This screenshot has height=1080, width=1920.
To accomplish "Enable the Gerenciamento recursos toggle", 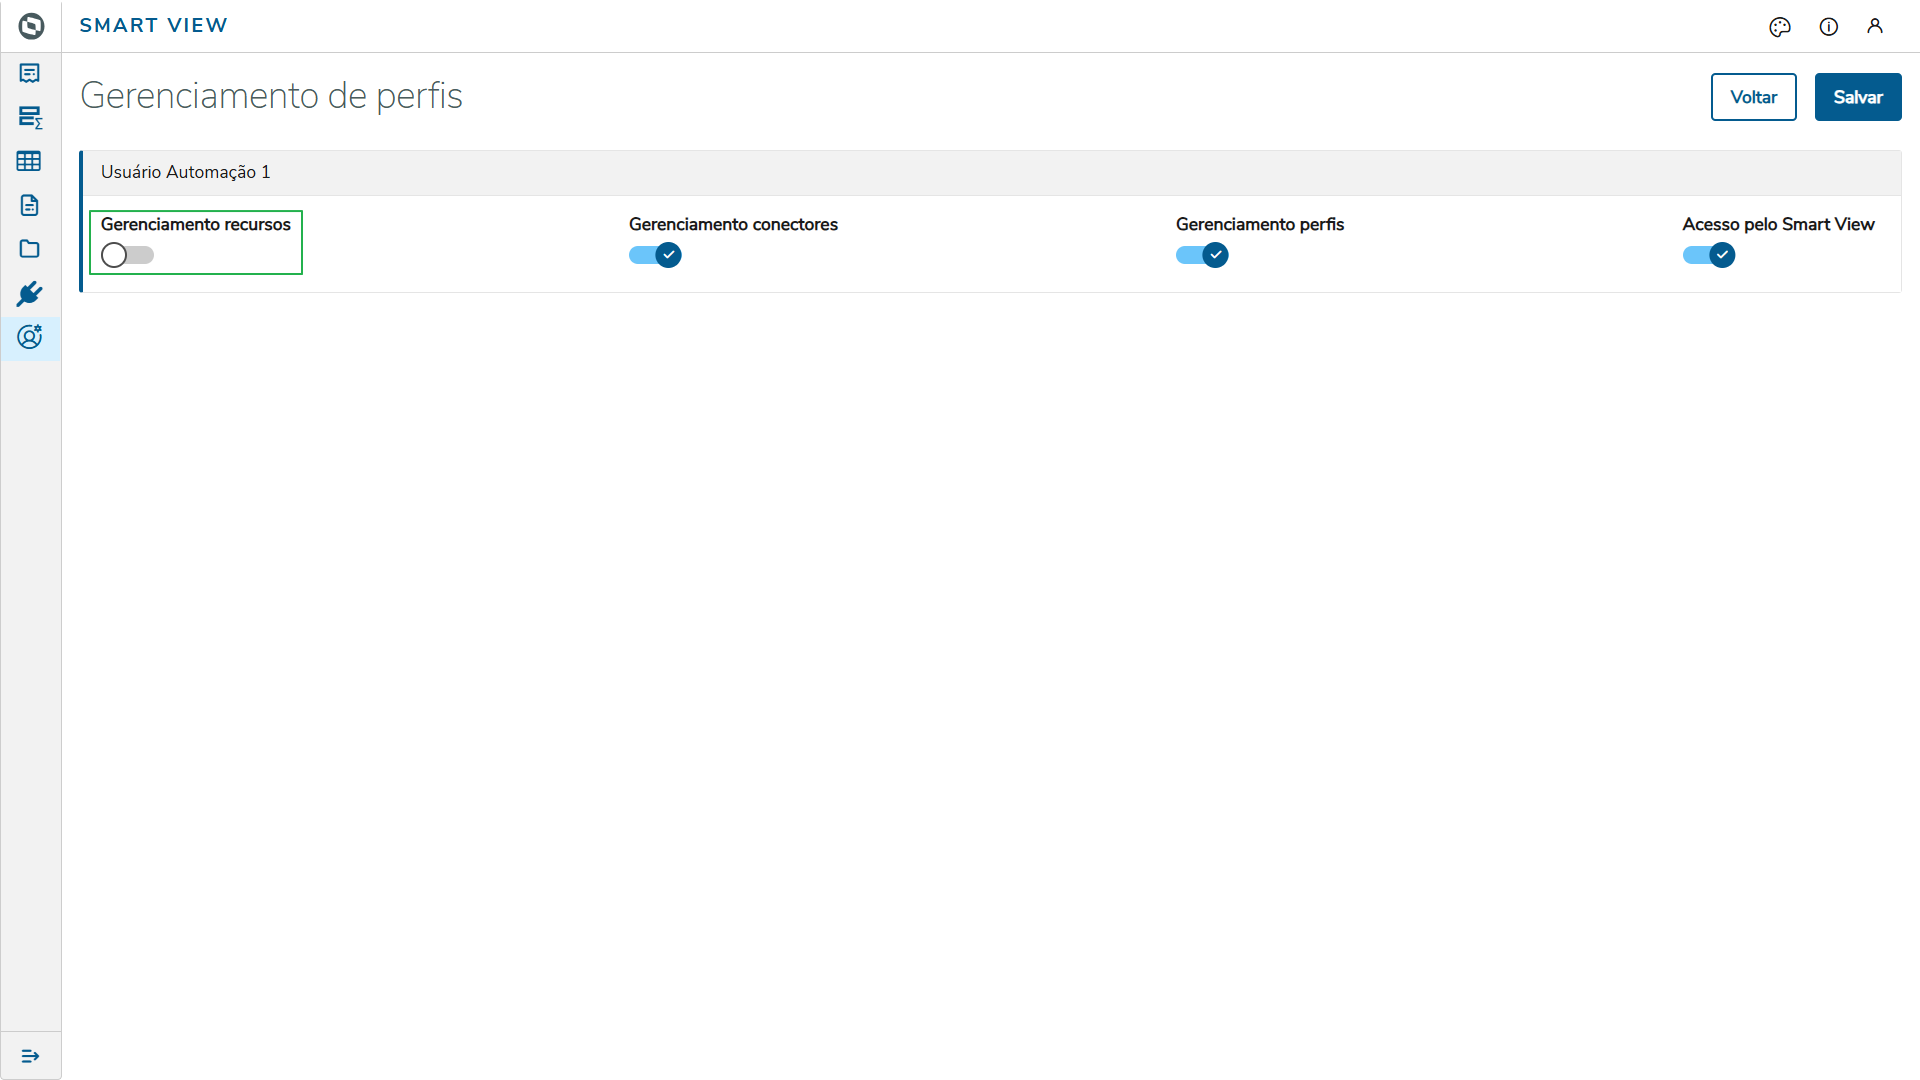I will pyautogui.click(x=127, y=255).
